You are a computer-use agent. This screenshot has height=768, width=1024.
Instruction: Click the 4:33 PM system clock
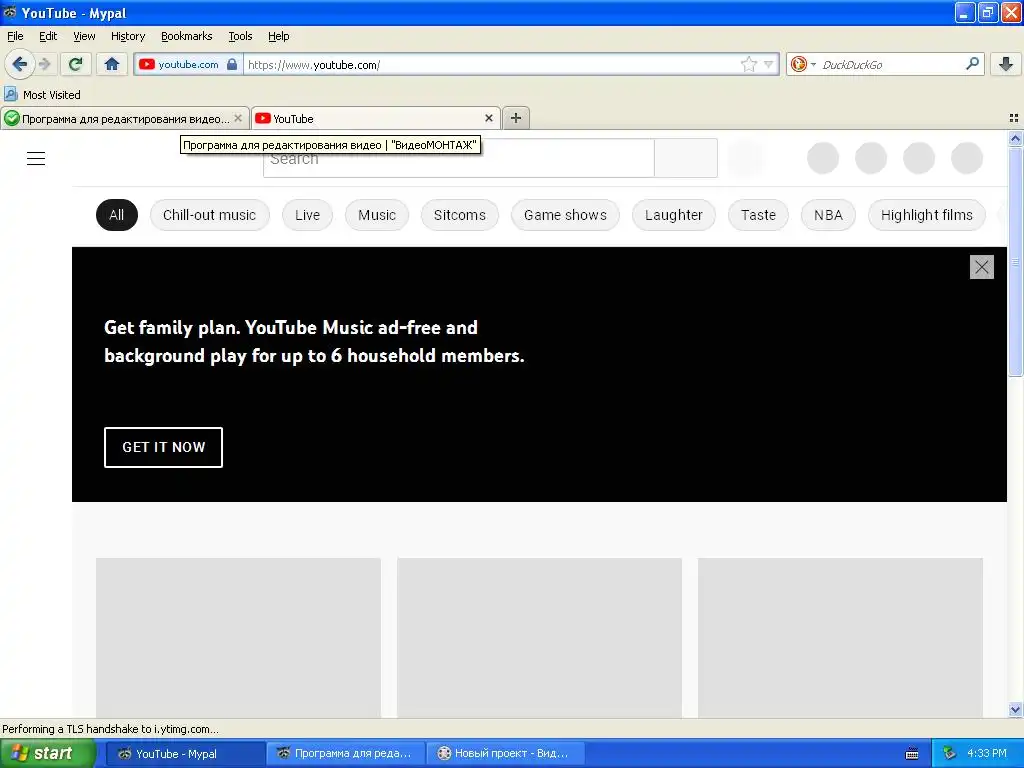[987, 754]
